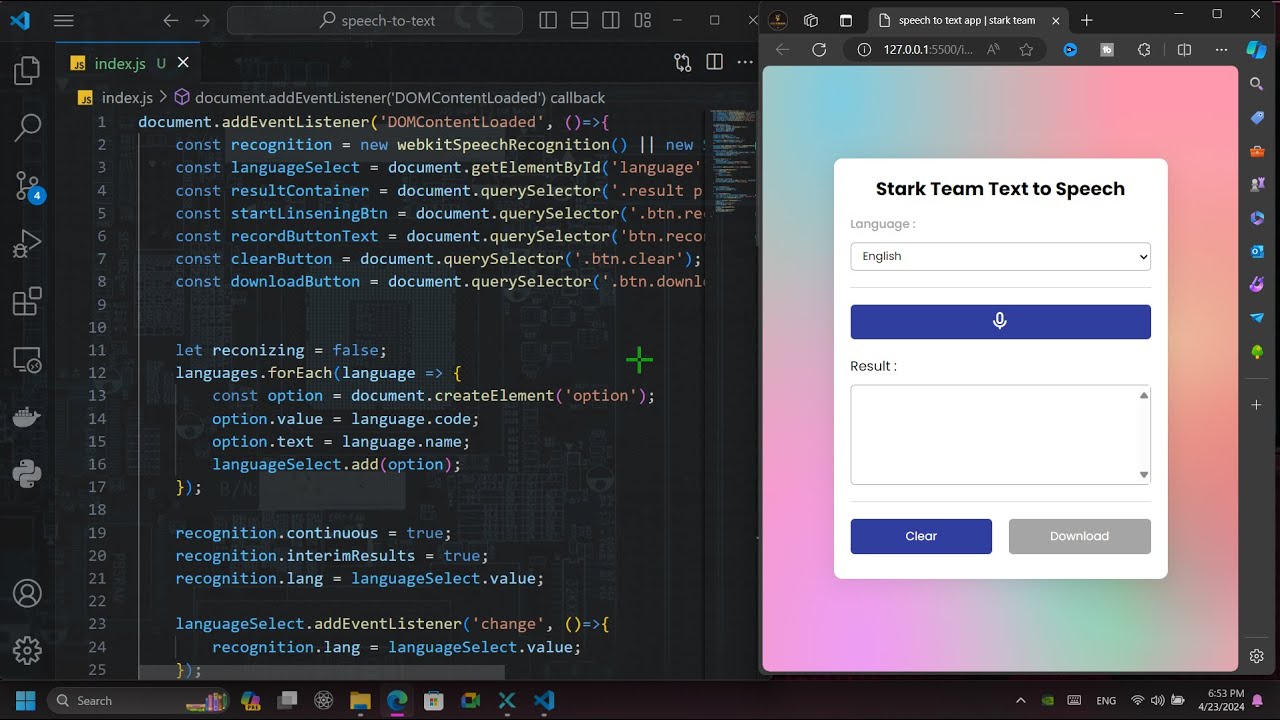Close the index.js editor tab
Viewport: 1280px width, 720px height.
(183, 62)
